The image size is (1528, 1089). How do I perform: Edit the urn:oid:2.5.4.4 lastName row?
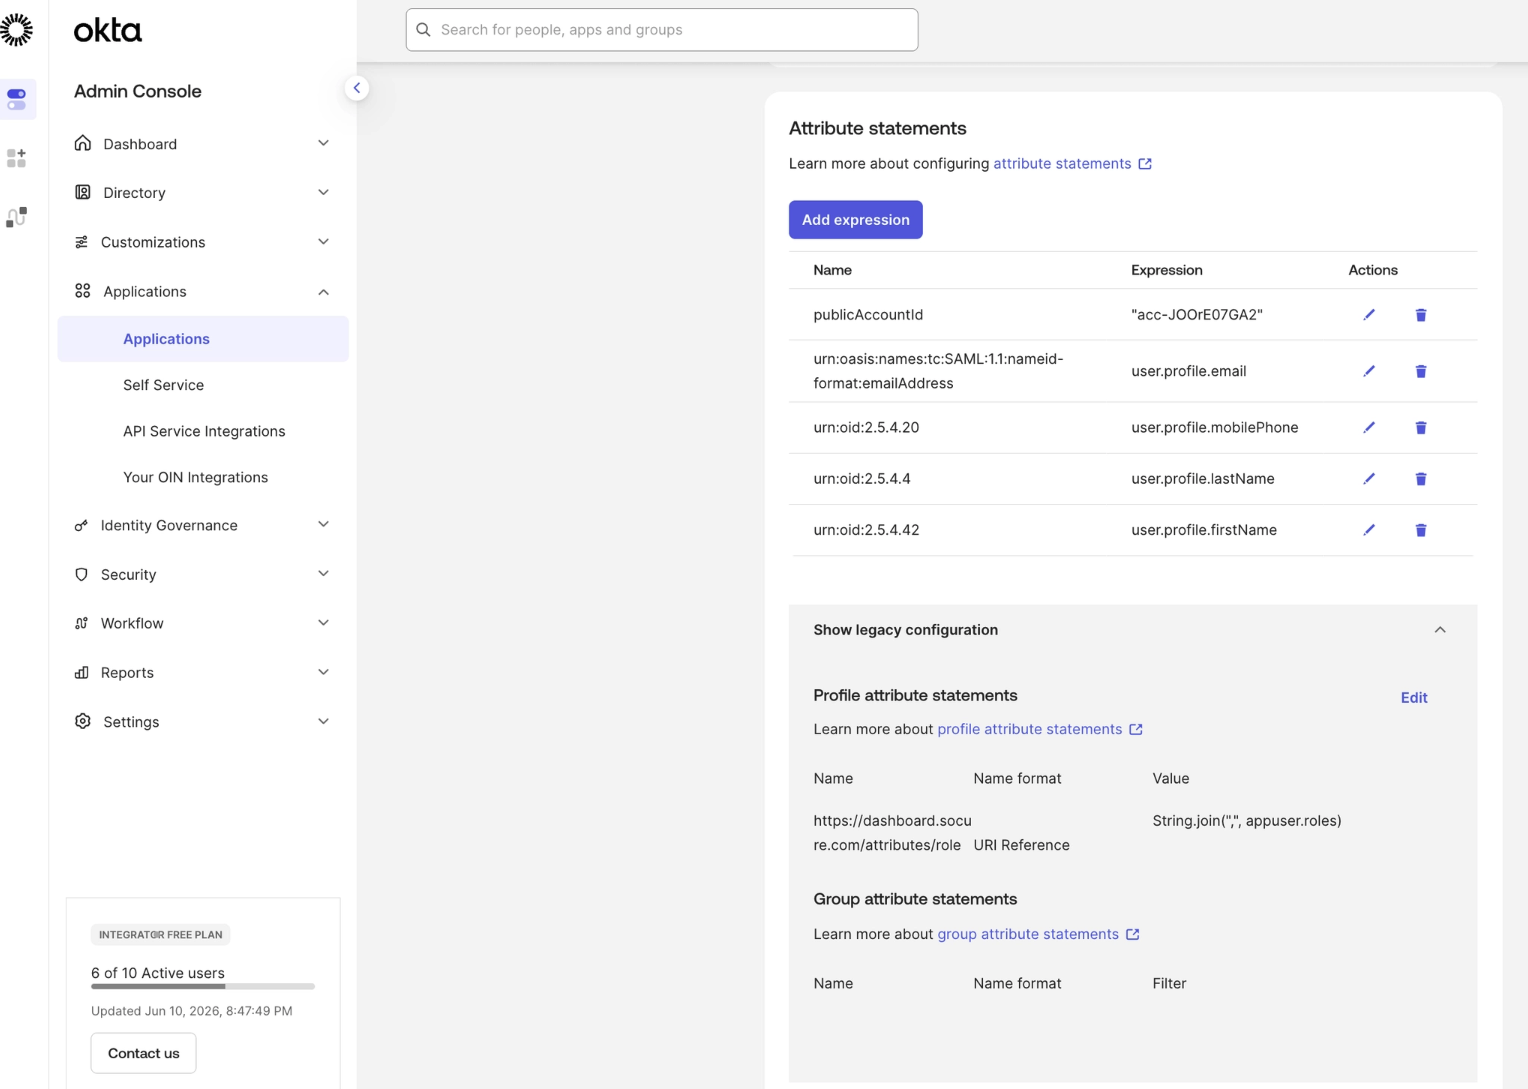tap(1369, 479)
